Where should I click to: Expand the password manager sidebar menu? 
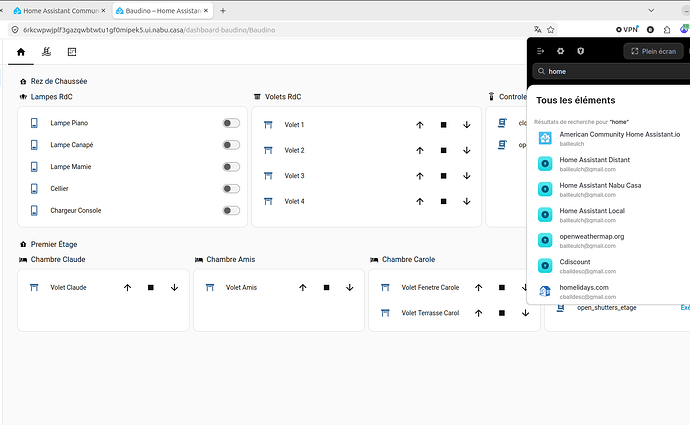pos(540,51)
